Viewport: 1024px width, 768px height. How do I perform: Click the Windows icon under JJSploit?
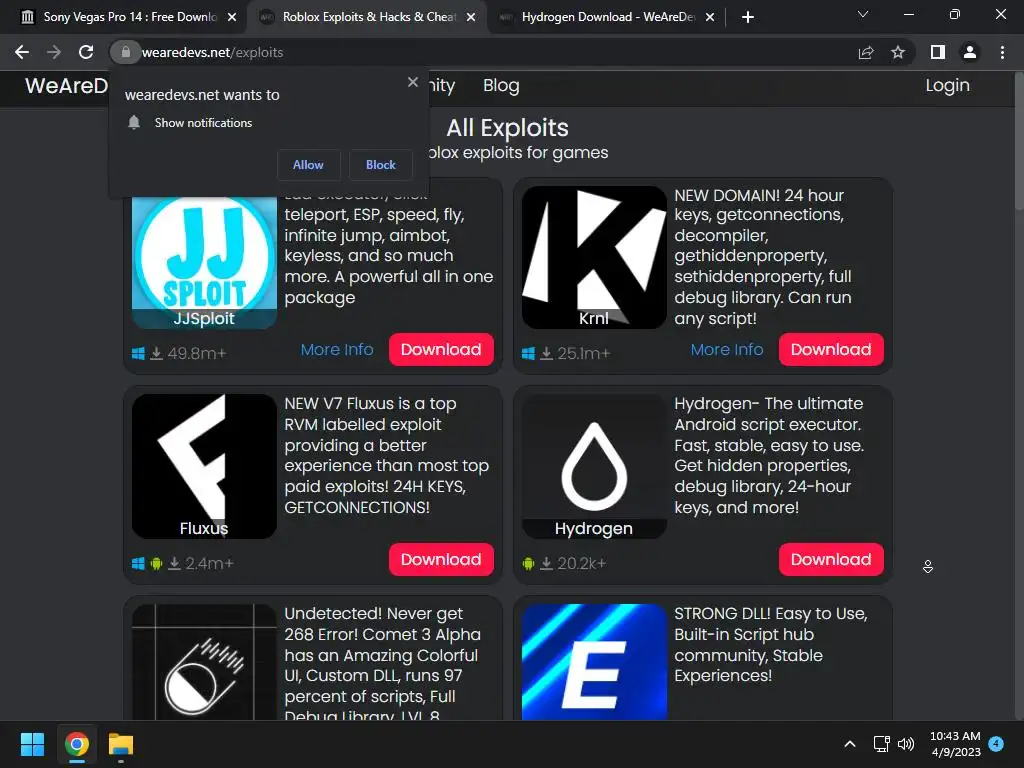pyautogui.click(x=138, y=354)
